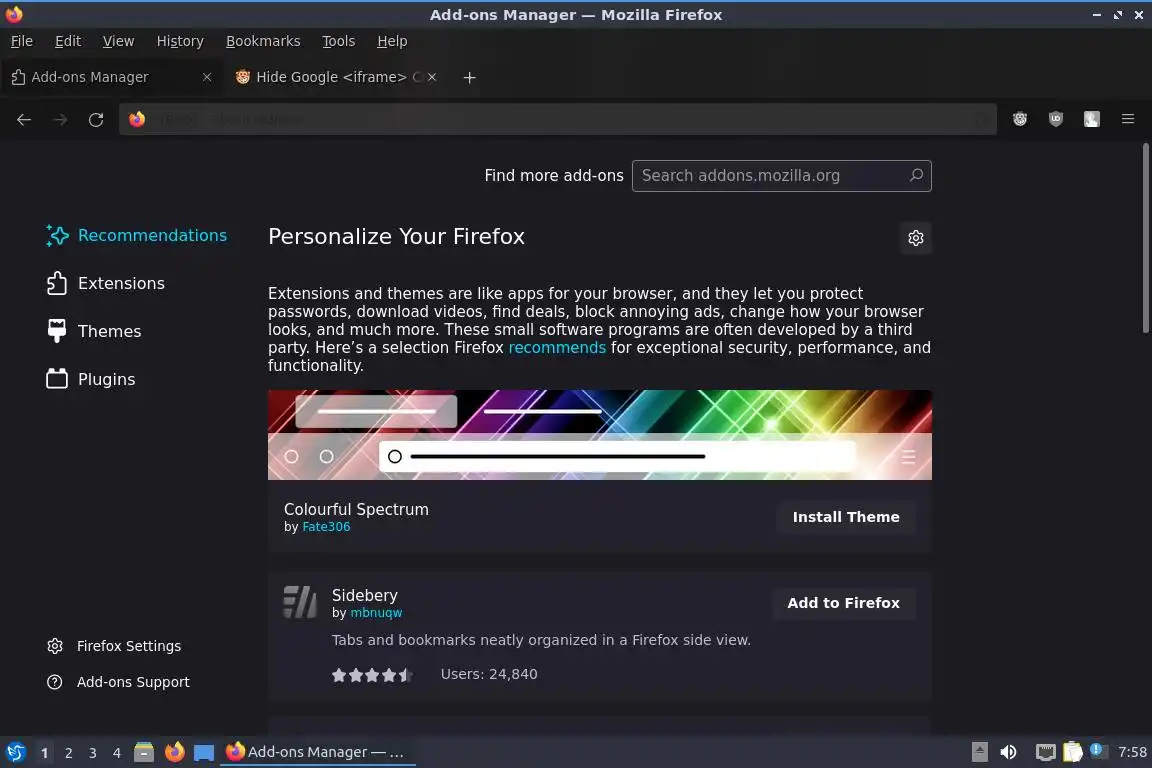Switch to workspace 4 in the taskbar
Screen dimensions: 1152x768
pos(117,753)
